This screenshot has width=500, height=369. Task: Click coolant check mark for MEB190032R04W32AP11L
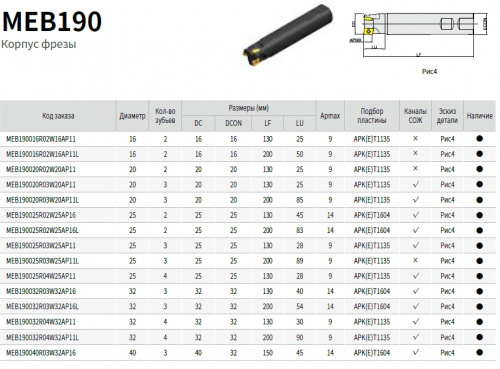tap(416, 337)
